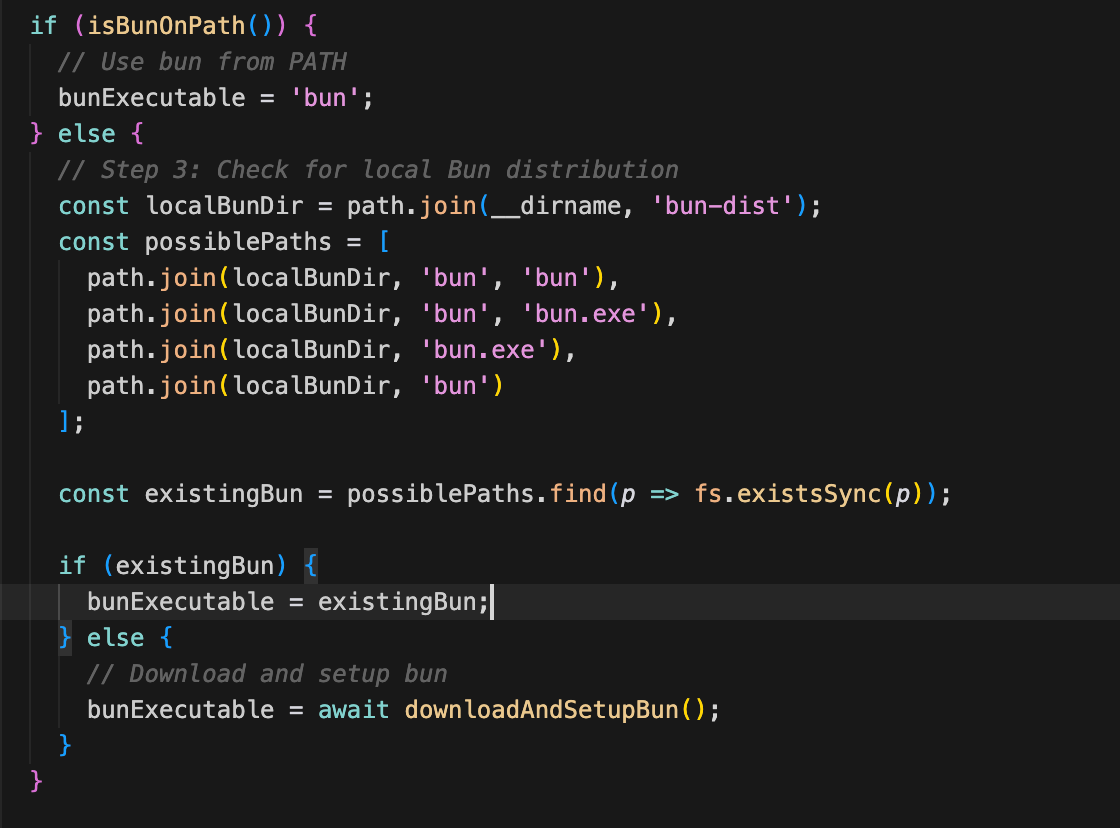This screenshot has height=828, width=1120.
Task: Click the localBunDir variable declaration
Action: (x=224, y=206)
